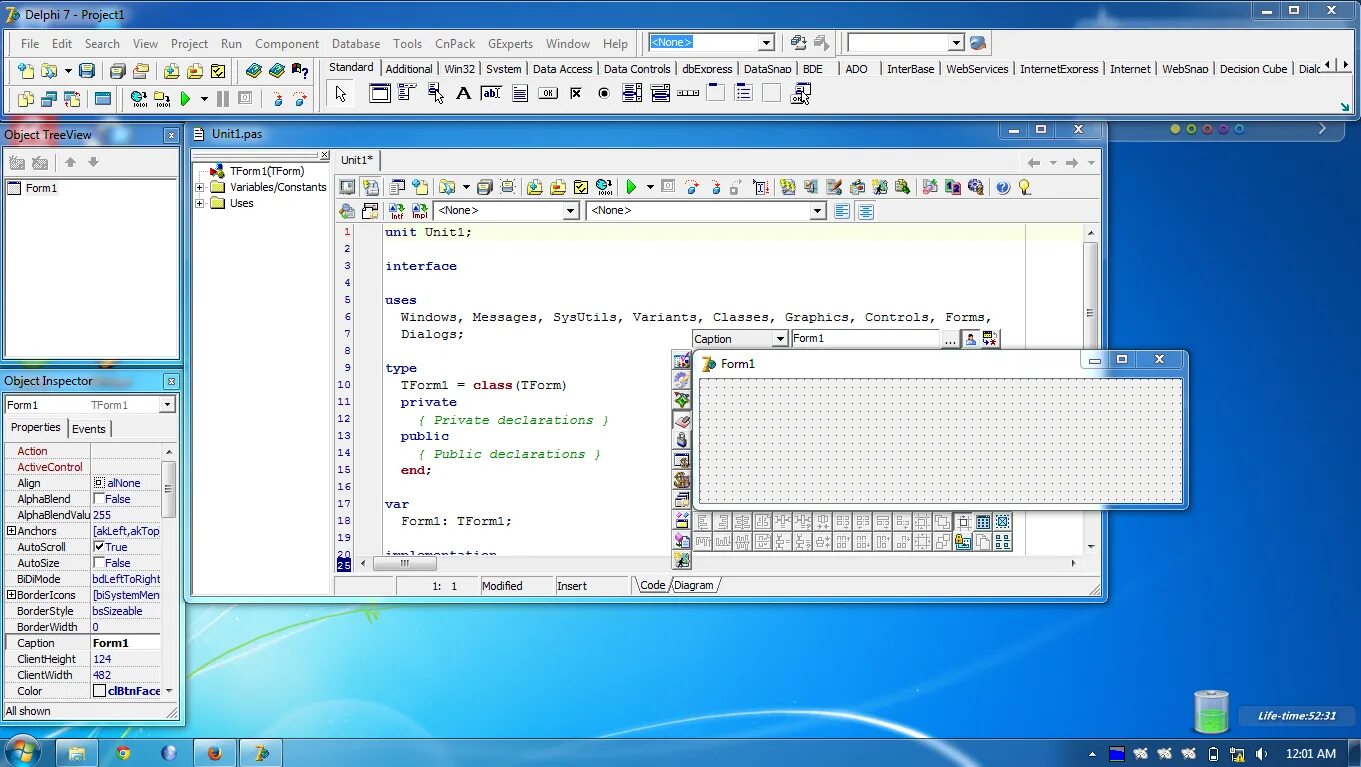The image size is (1361, 767).
Task: Switch to the Additional palette tab
Action: [x=409, y=69]
